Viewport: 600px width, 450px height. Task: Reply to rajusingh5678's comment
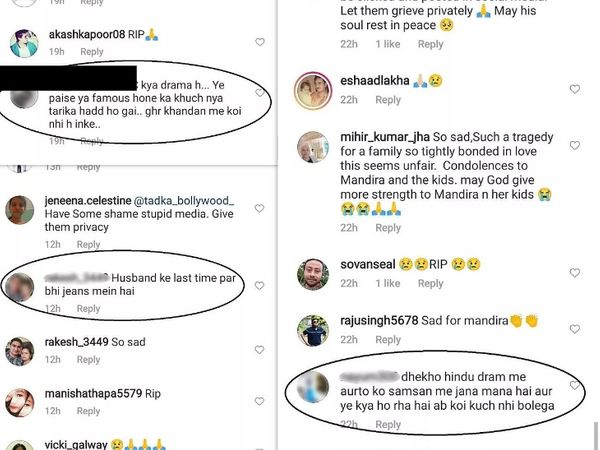388,340
